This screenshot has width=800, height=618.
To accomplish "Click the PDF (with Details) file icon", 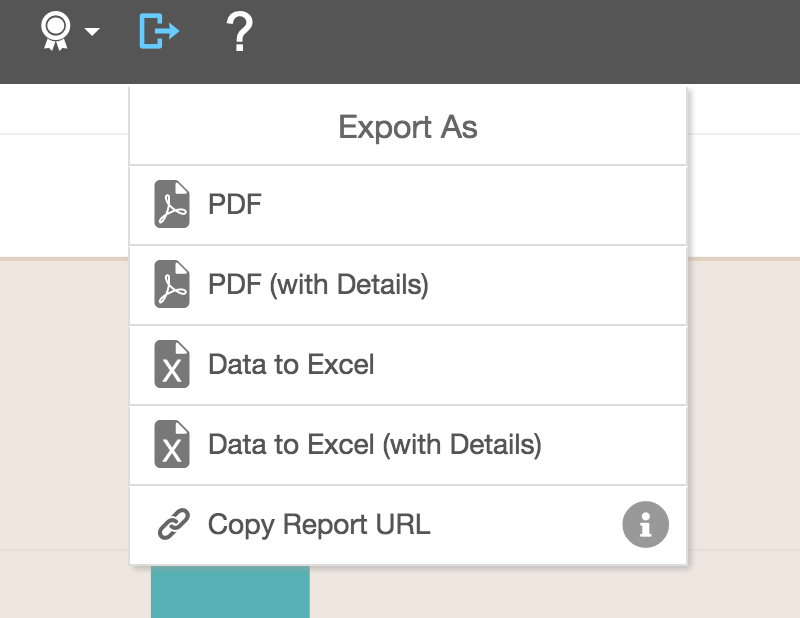I will pyautogui.click(x=172, y=285).
